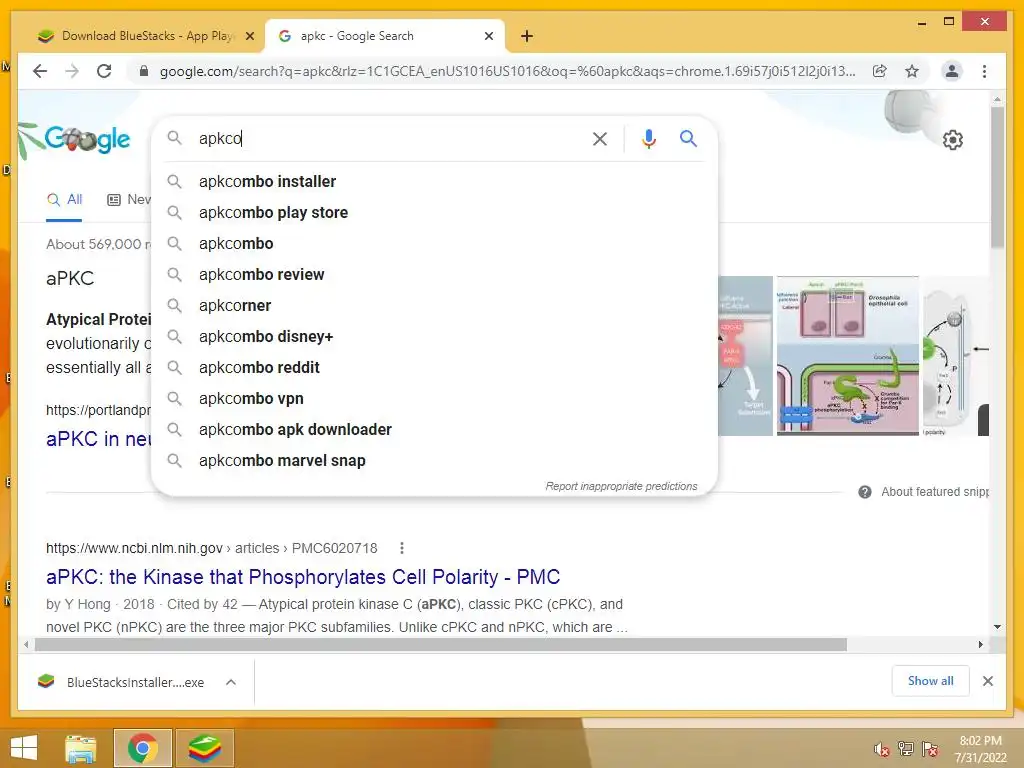Click the muted volume tray icon

[882, 749]
